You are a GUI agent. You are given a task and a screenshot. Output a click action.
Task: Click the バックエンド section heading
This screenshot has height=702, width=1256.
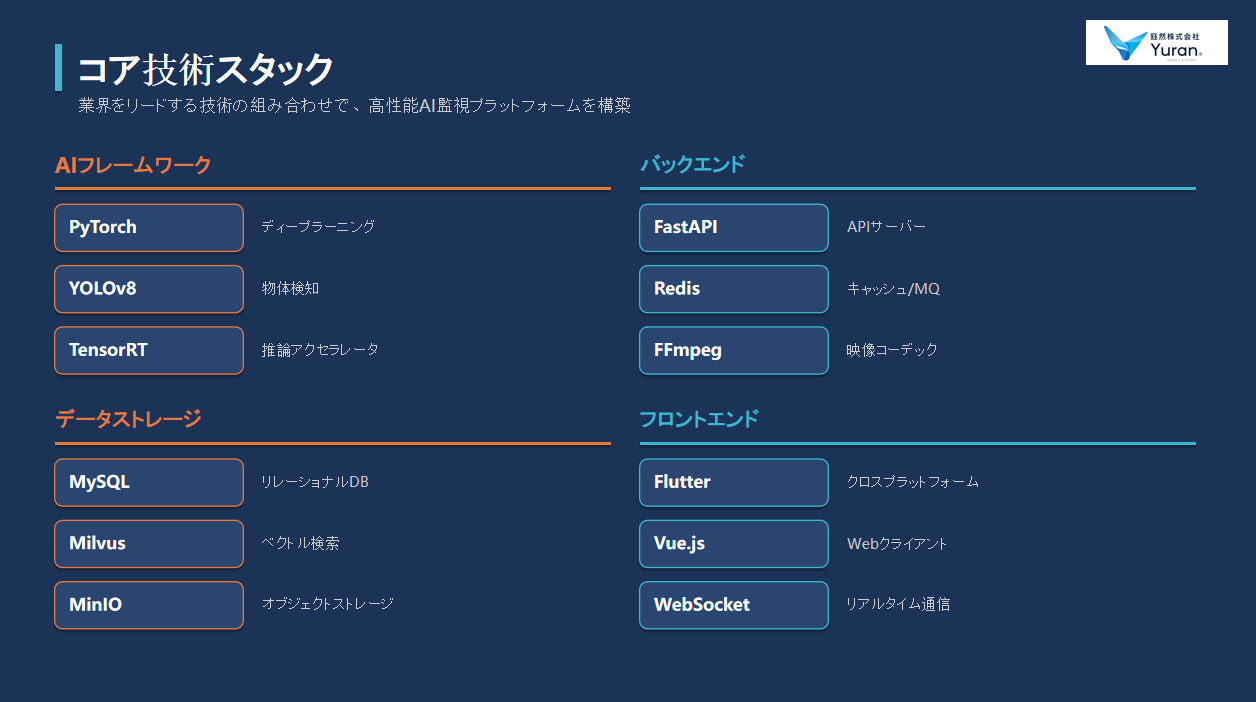click(x=693, y=164)
